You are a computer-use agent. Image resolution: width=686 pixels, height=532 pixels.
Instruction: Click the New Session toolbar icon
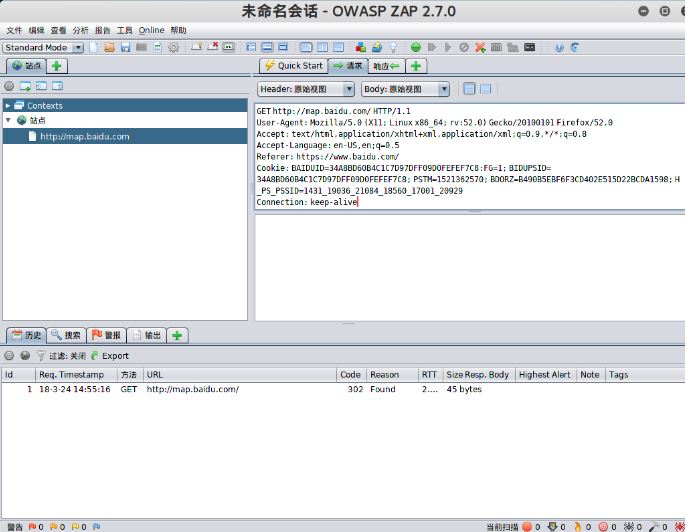[x=94, y=47]
